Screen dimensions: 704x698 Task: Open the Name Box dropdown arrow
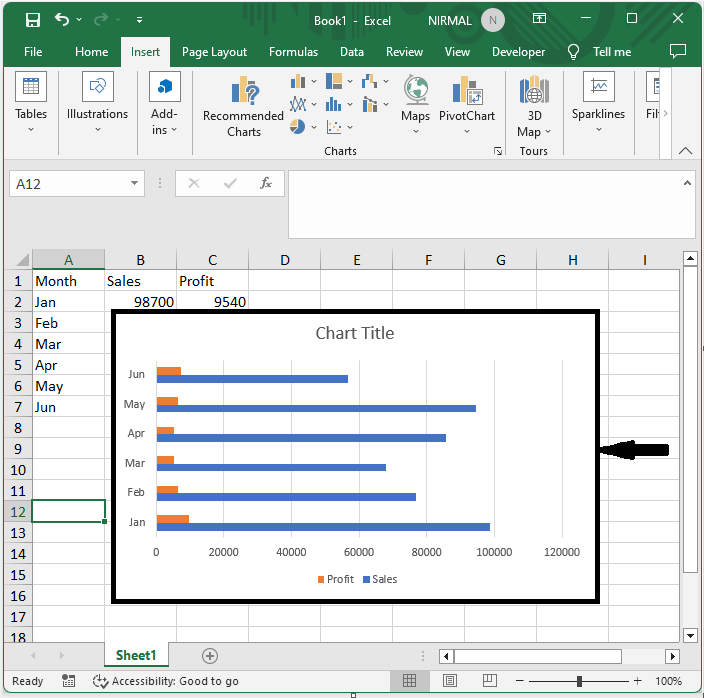pos(134,183)
